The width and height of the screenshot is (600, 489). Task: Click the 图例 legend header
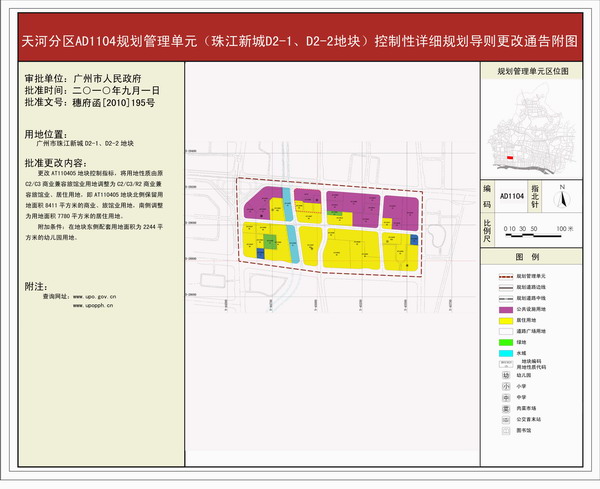point(532,258)
